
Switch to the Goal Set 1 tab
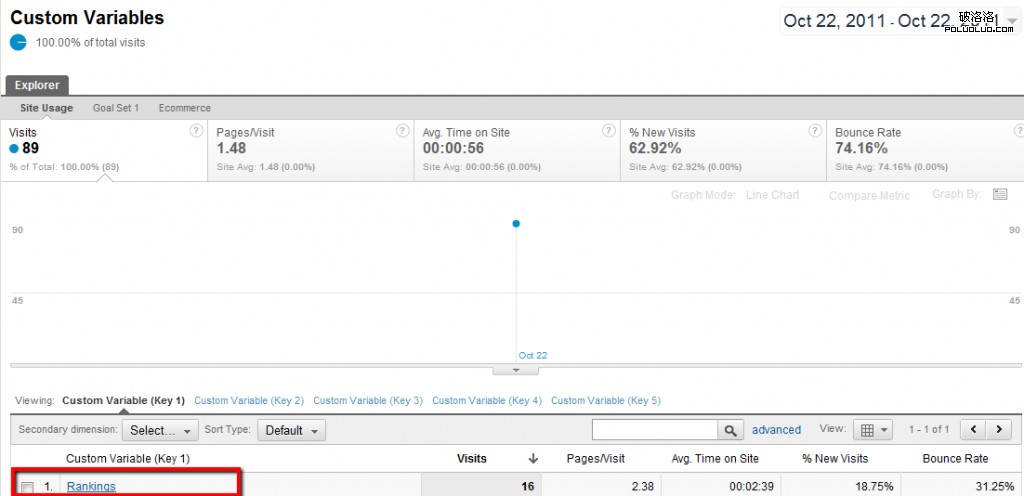(116, 108)
